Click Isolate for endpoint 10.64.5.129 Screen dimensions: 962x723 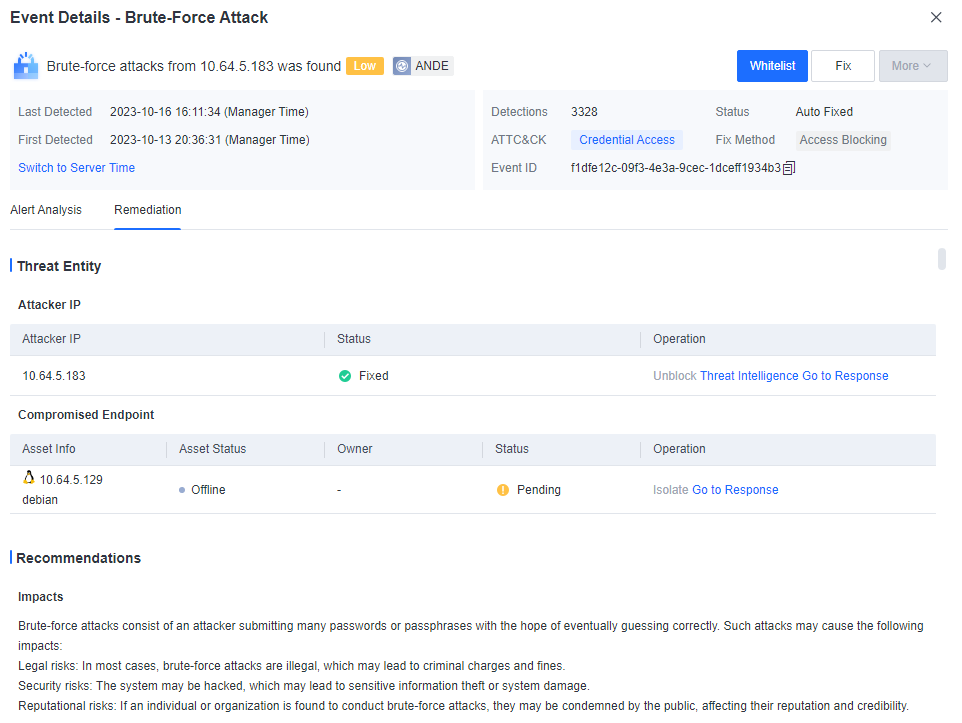(670, 490)
